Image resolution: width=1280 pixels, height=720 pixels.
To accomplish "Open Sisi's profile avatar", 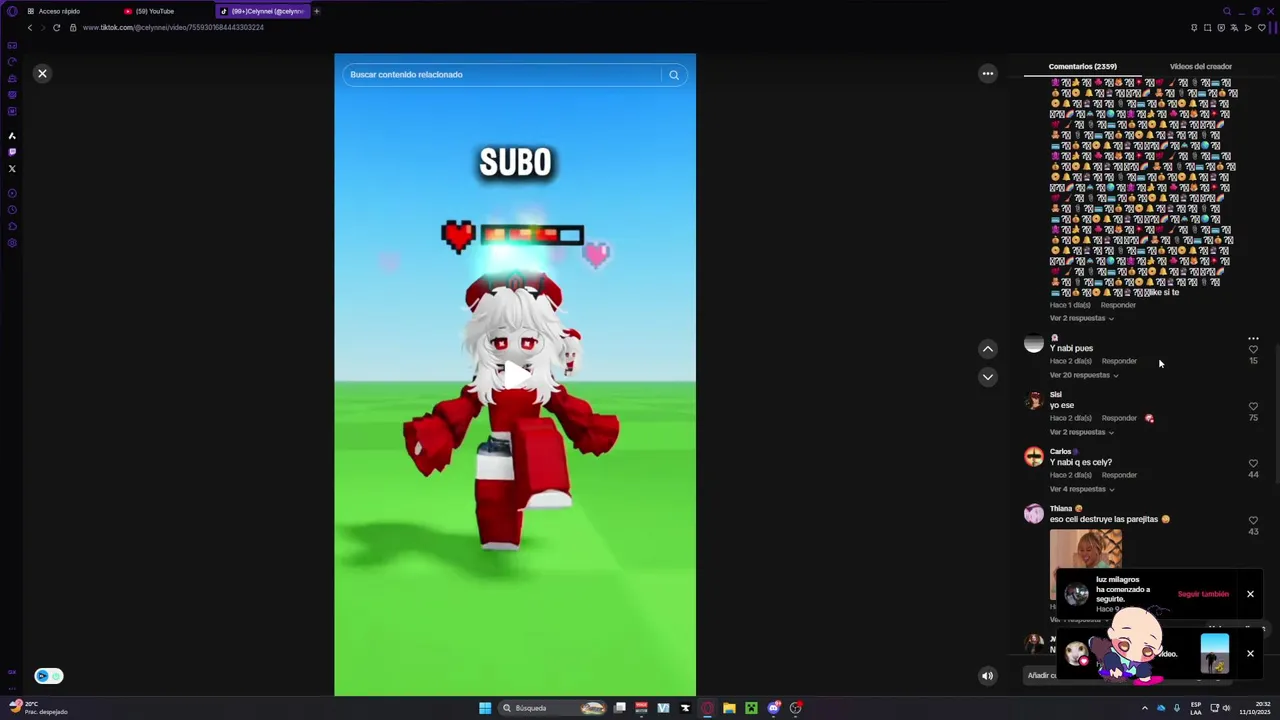I will pyautogui.click(x=1034, y=401).
